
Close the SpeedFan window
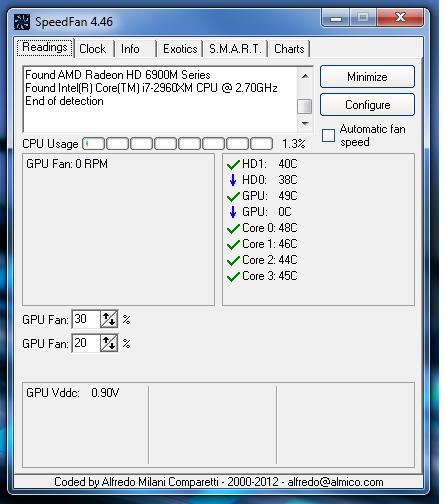point(400,17)
